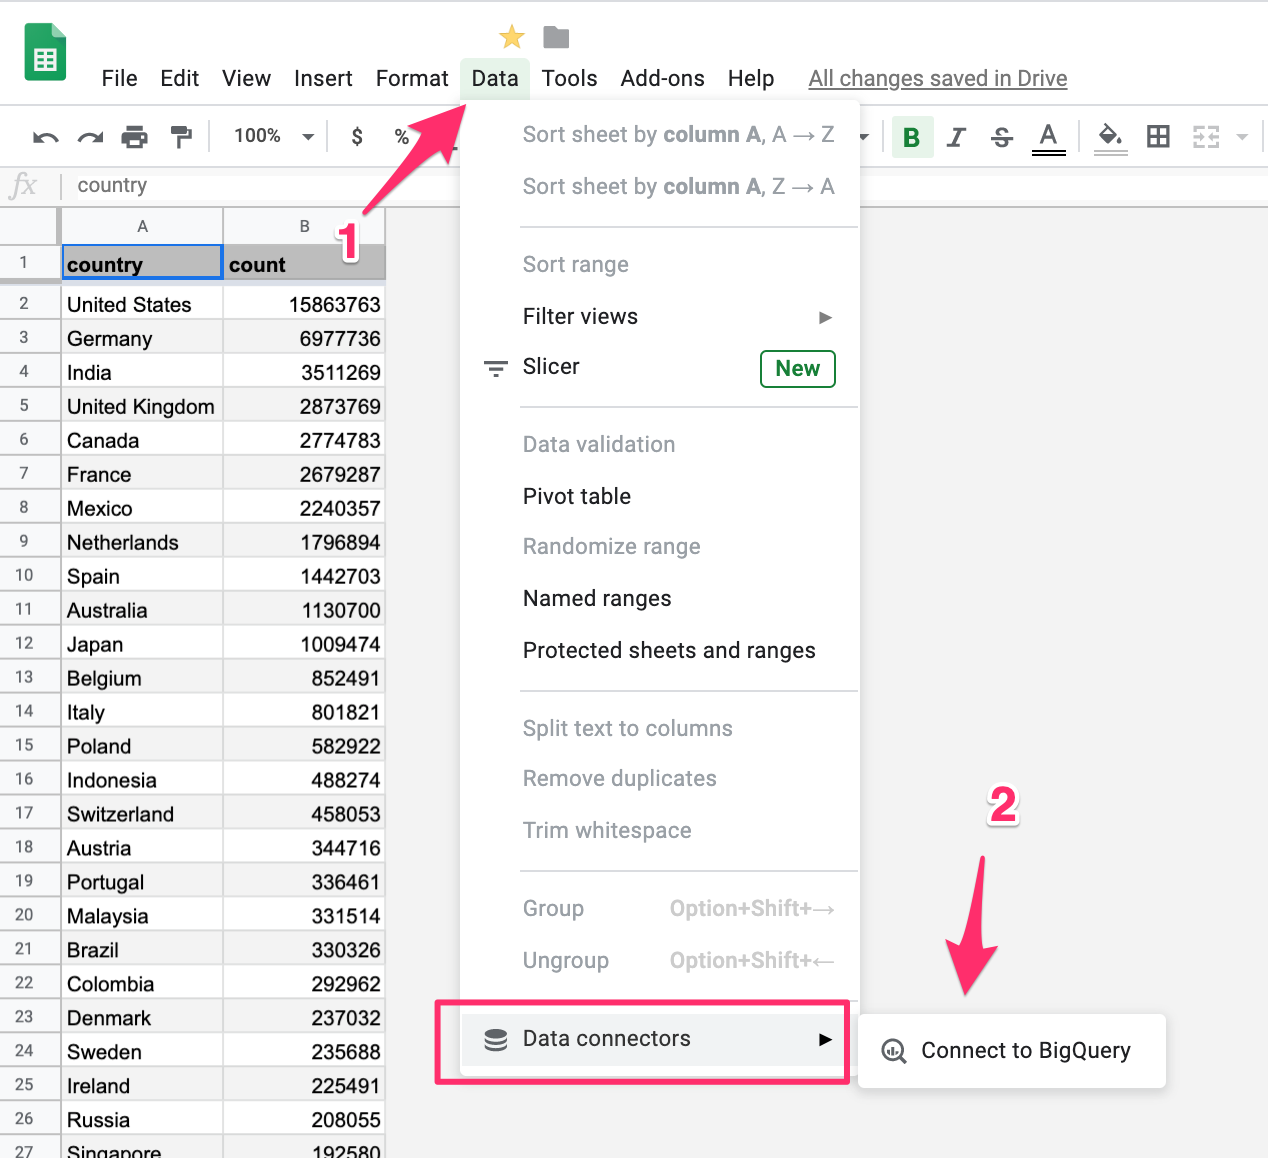Click the redo arrow icon
The height and width of the screenshot is (1158, 1268).
[x=91, y=137]
